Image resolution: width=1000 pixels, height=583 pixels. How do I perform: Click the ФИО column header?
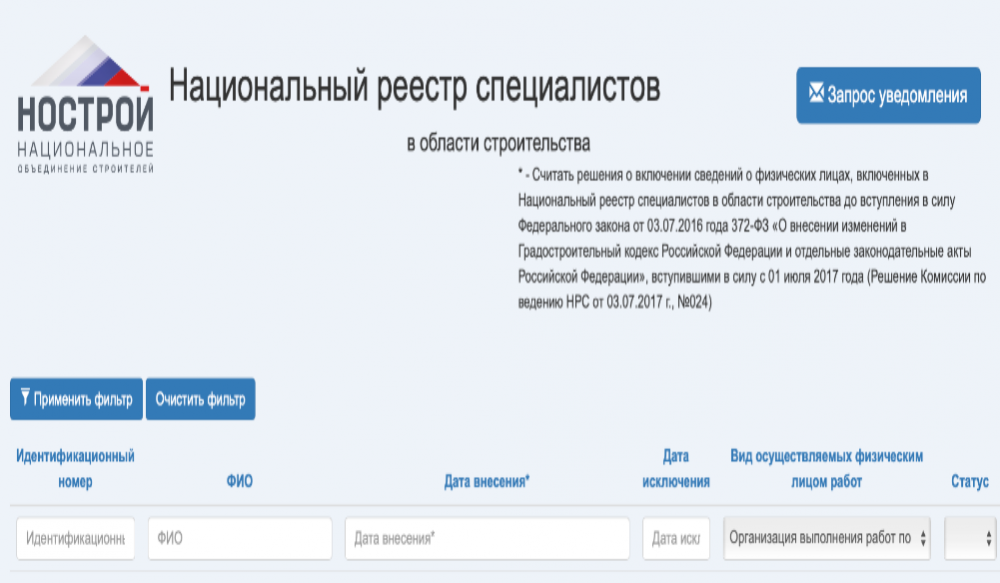click(x=240, y=480)
